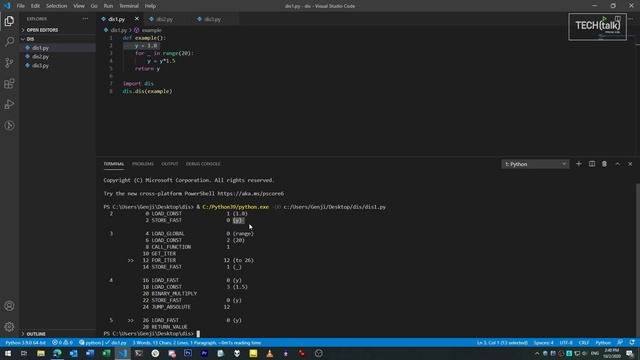Select Python interpreter 3.9.0 64-bit
Screen dimensions: 640x360
pyautogui.click(x=25, y=342)
